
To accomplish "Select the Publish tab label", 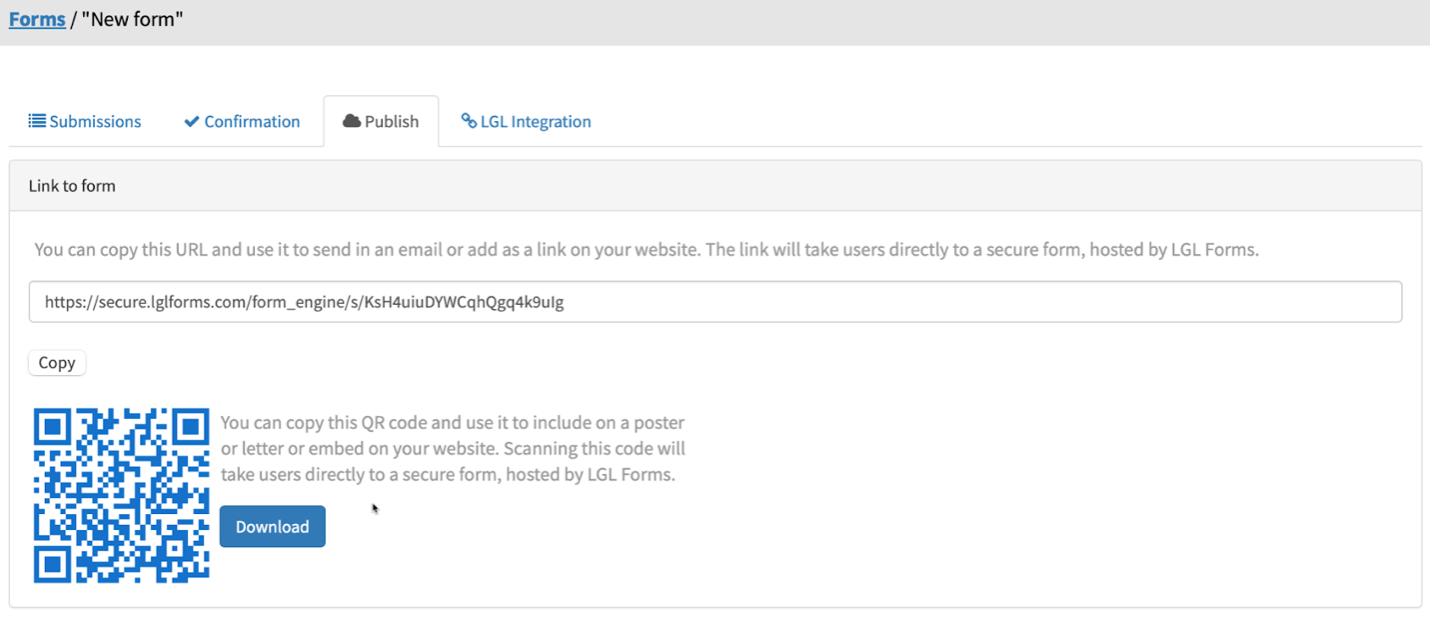I will [x=391, y=121].
